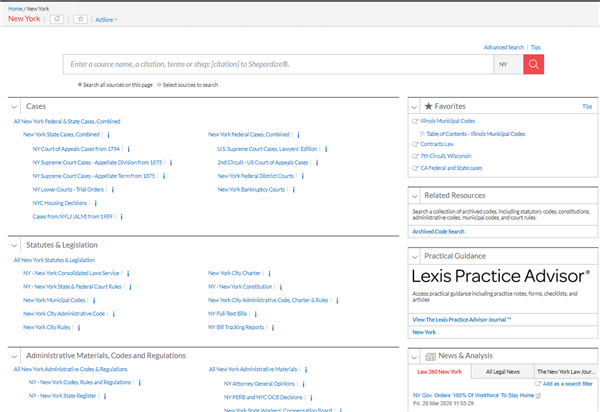This screenshot has height=412, width=600.
Task: Click the Home breadcrumb link
Action: pos(15,8)
